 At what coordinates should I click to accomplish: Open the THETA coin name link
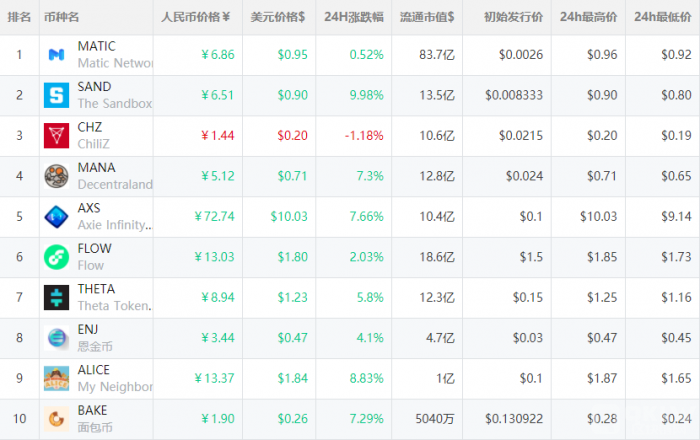point(96,289)
